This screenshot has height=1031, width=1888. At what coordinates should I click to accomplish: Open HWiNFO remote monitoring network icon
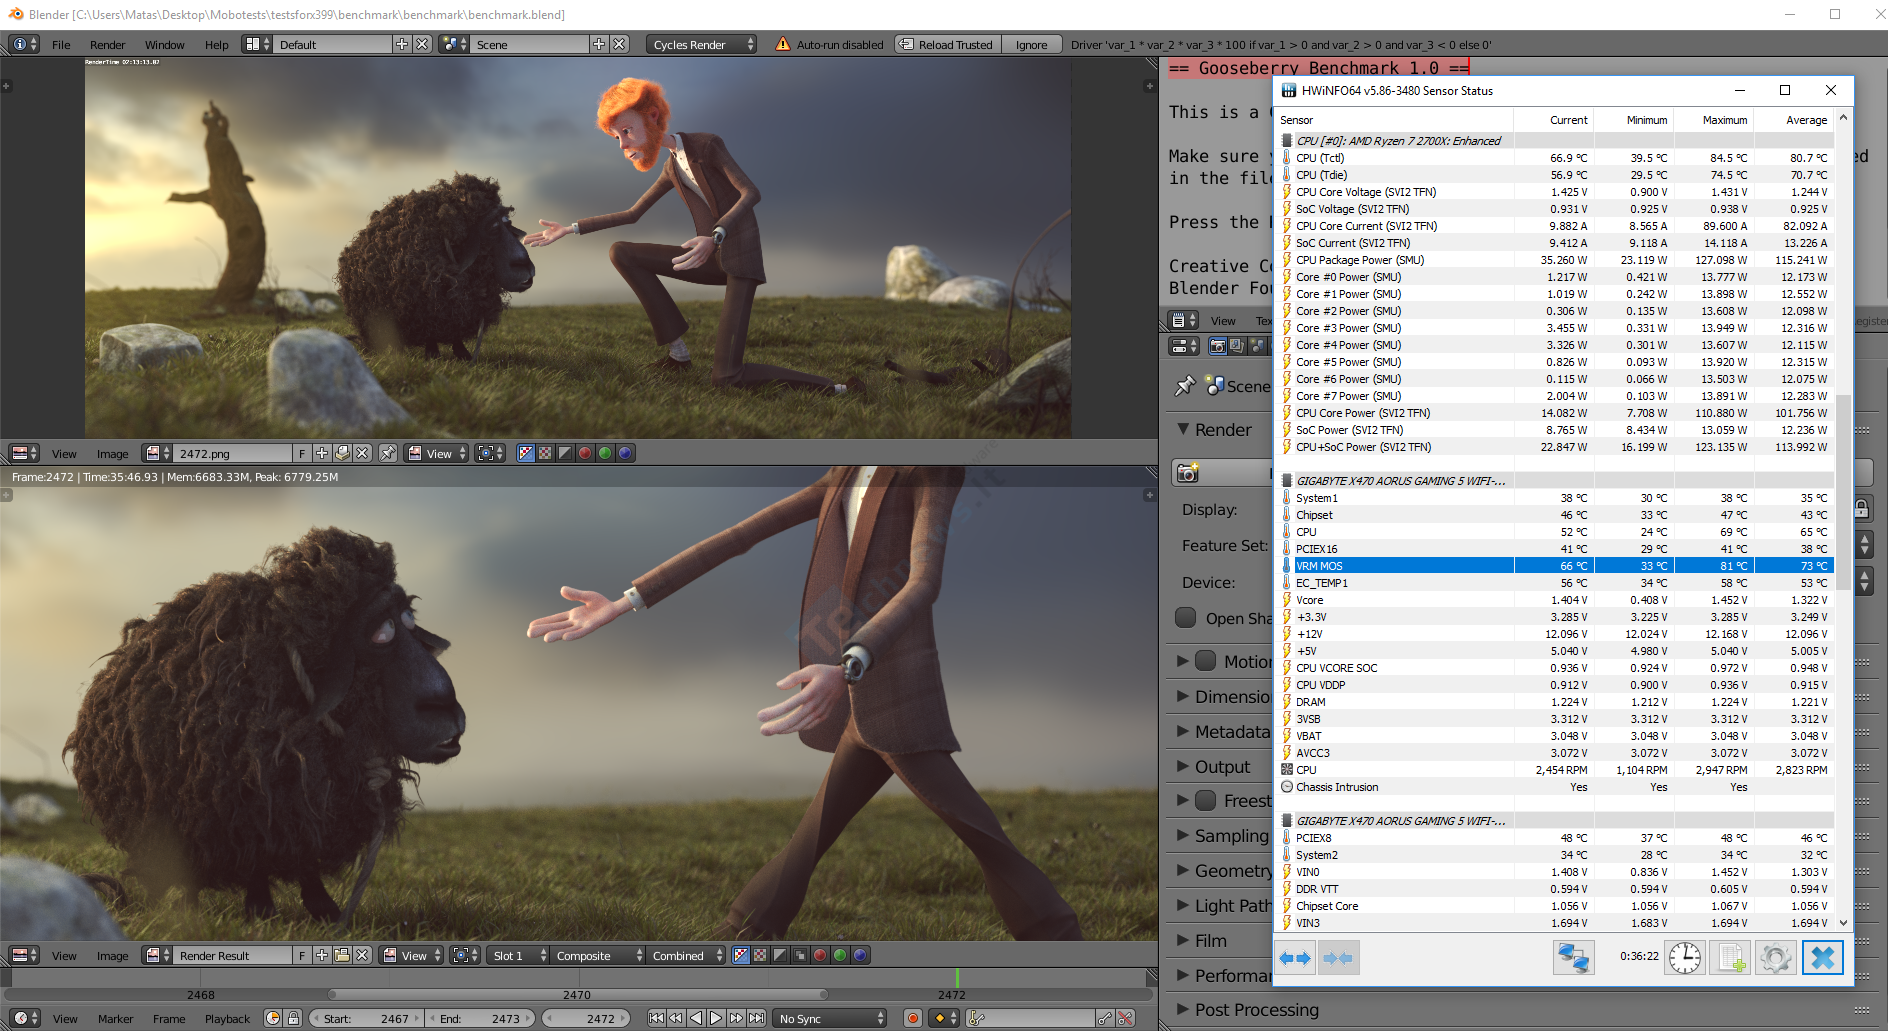(x=1573, y=958)
